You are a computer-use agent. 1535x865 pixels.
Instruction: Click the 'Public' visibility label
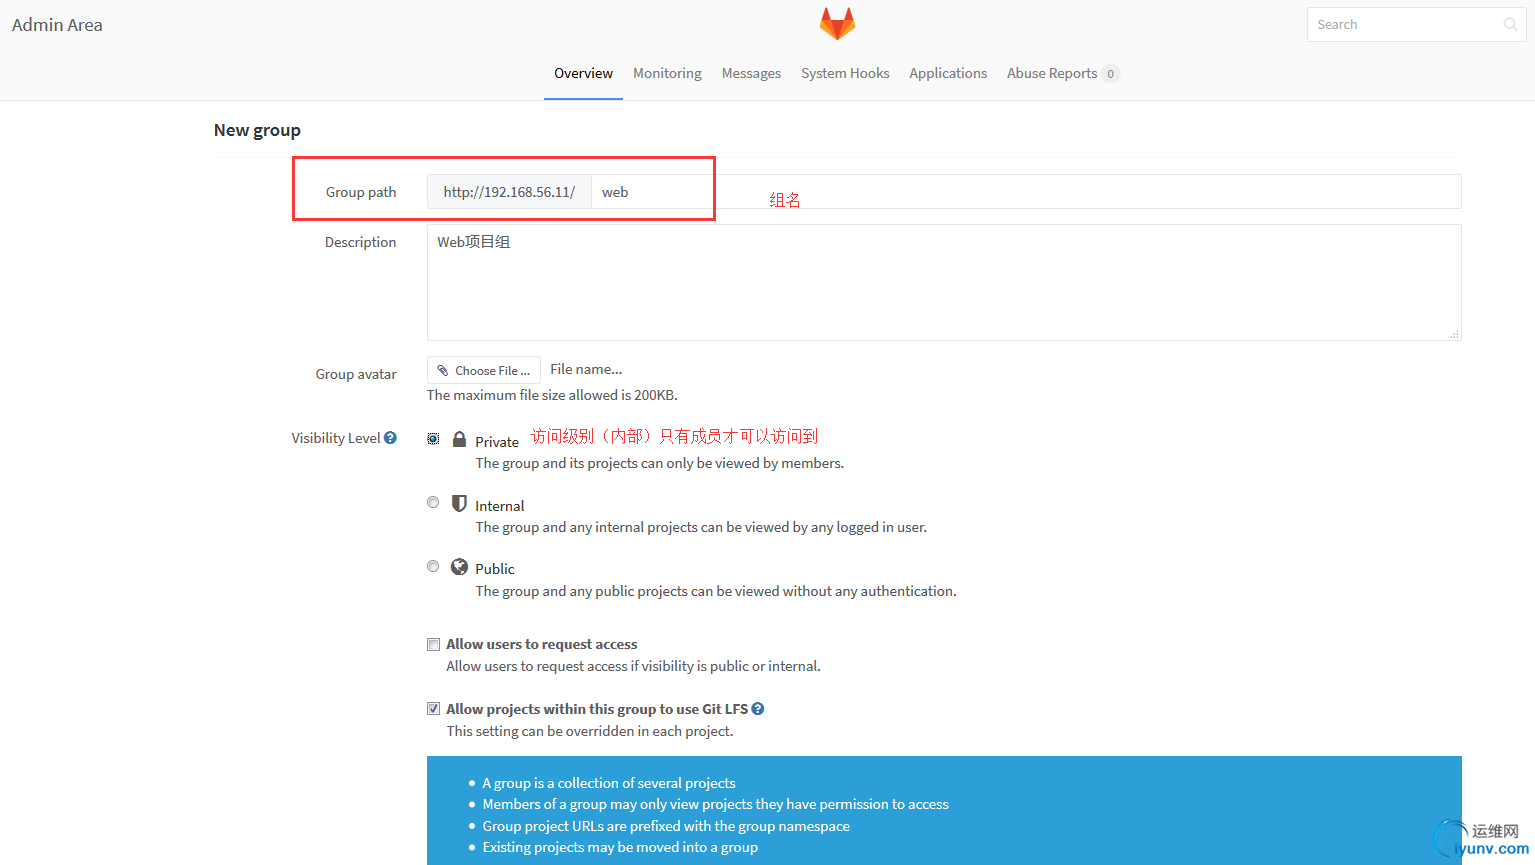[495, 569]
